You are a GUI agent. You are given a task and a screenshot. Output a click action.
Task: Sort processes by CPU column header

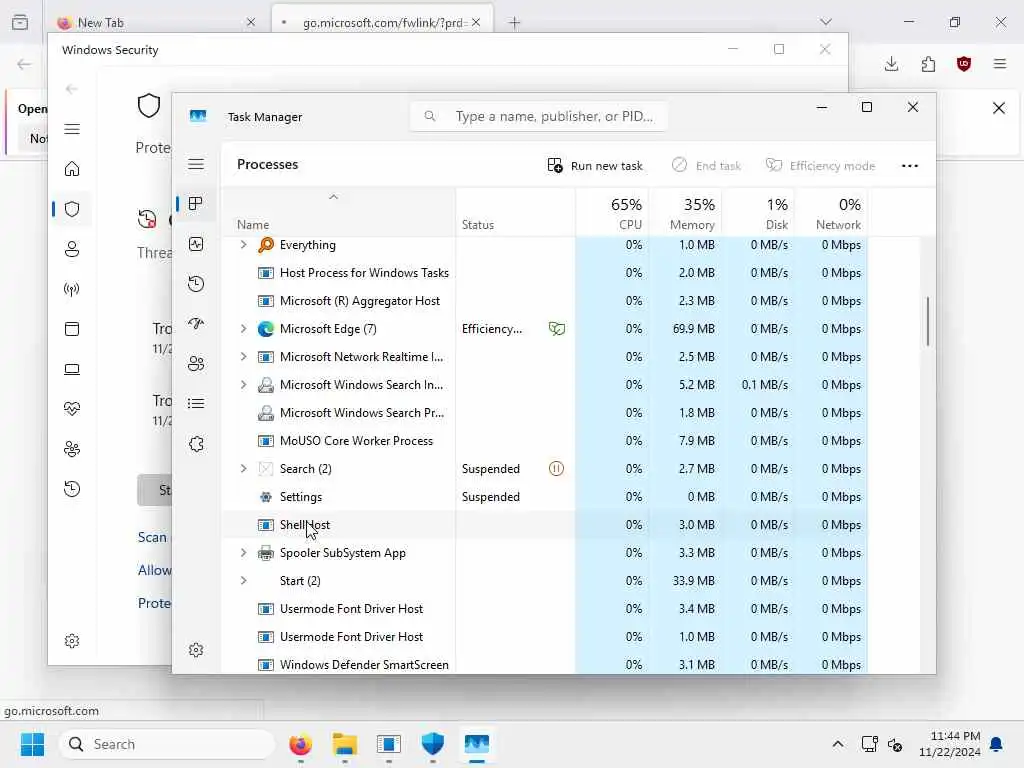click(612, 212)
